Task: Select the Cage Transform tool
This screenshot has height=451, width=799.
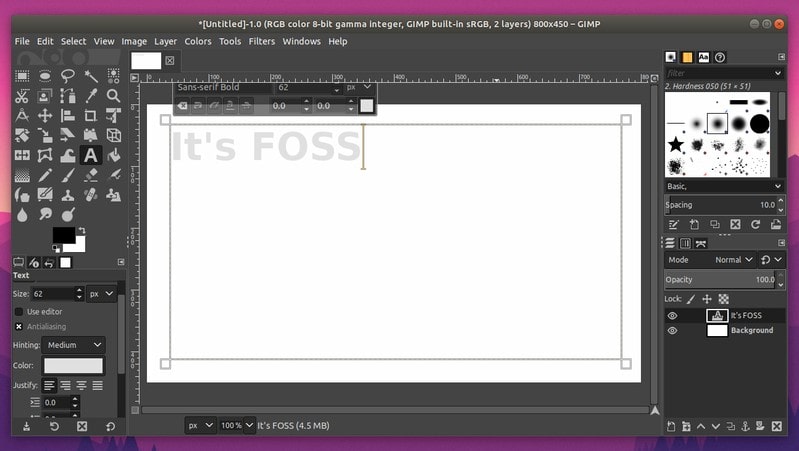Action: (45, 155)
